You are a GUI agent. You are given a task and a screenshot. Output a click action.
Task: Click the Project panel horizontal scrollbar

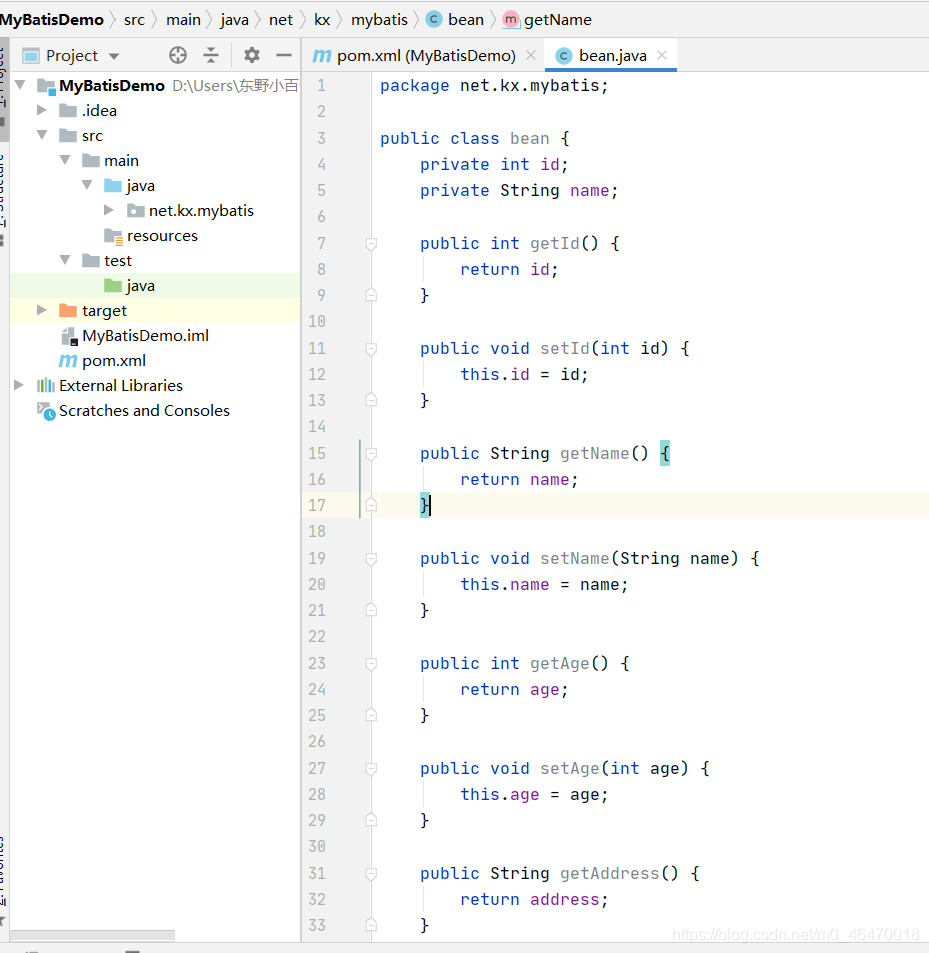(x=92, y=935)
